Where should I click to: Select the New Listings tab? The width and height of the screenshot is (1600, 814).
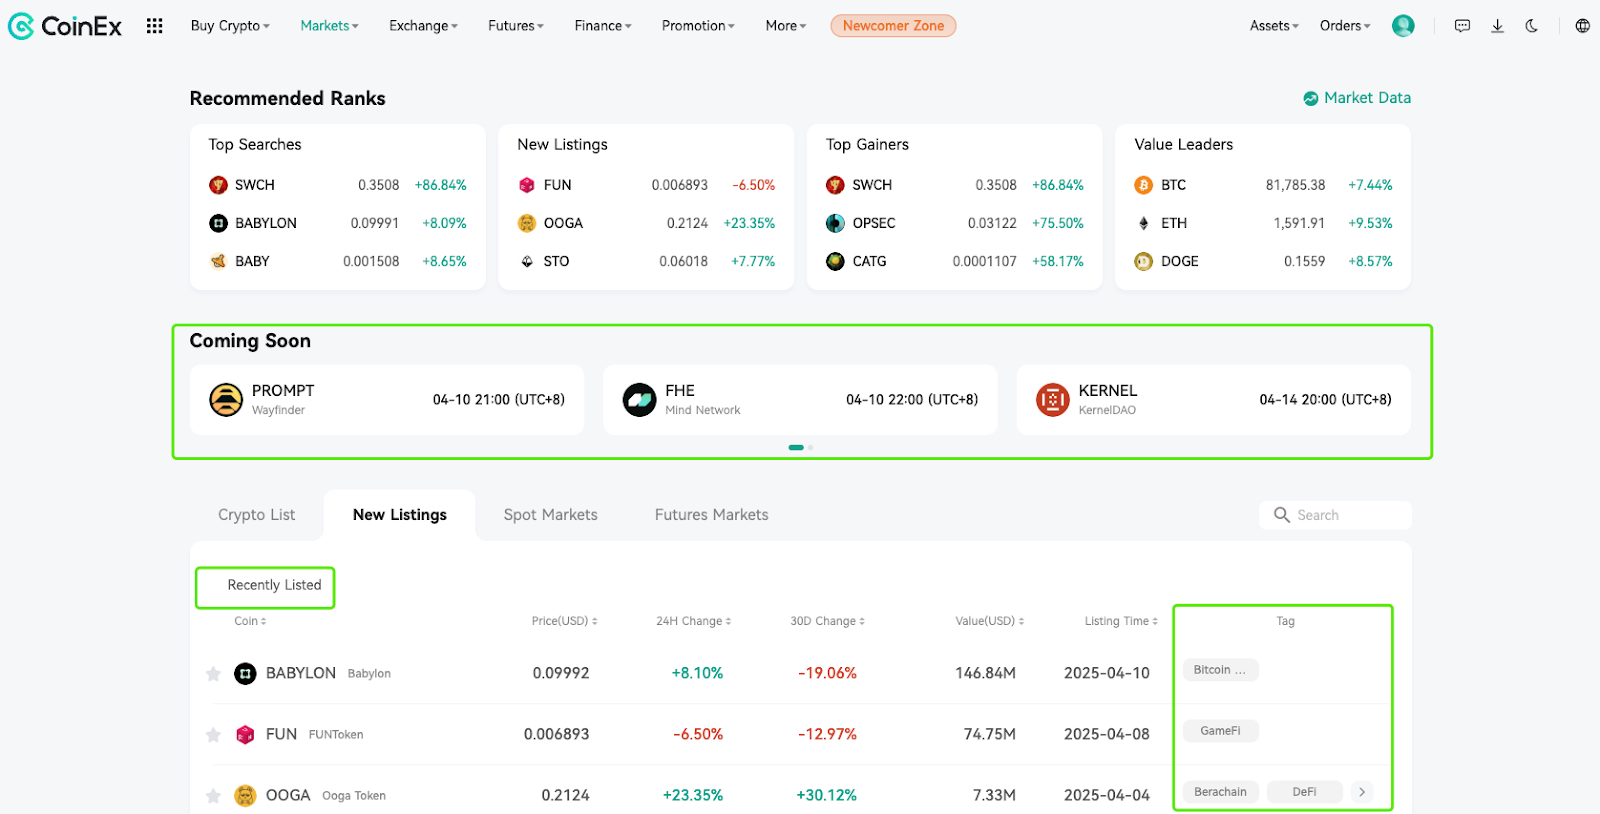400,515
